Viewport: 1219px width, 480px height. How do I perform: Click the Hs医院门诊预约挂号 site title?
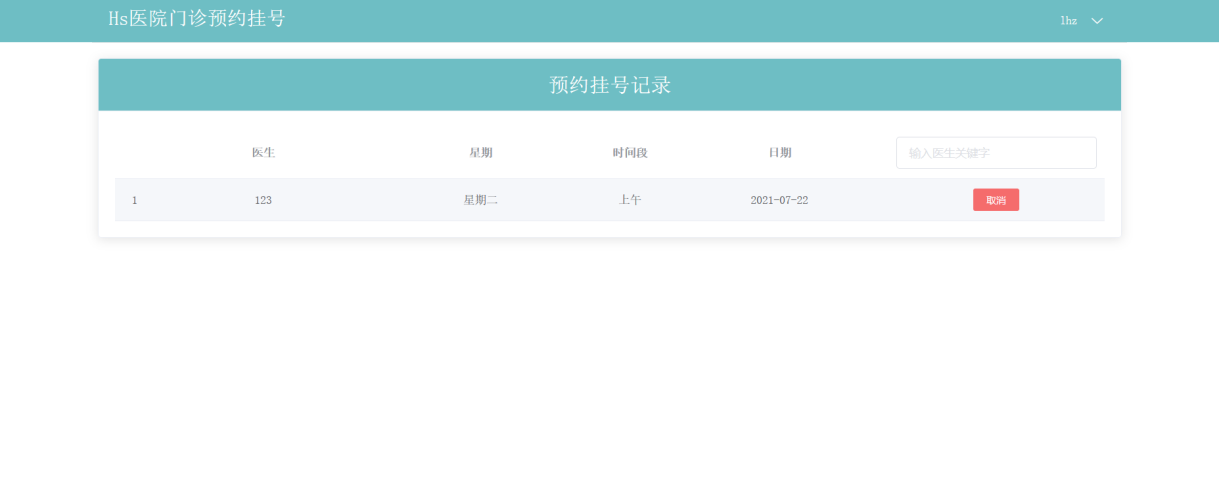[x=197, y=18]
